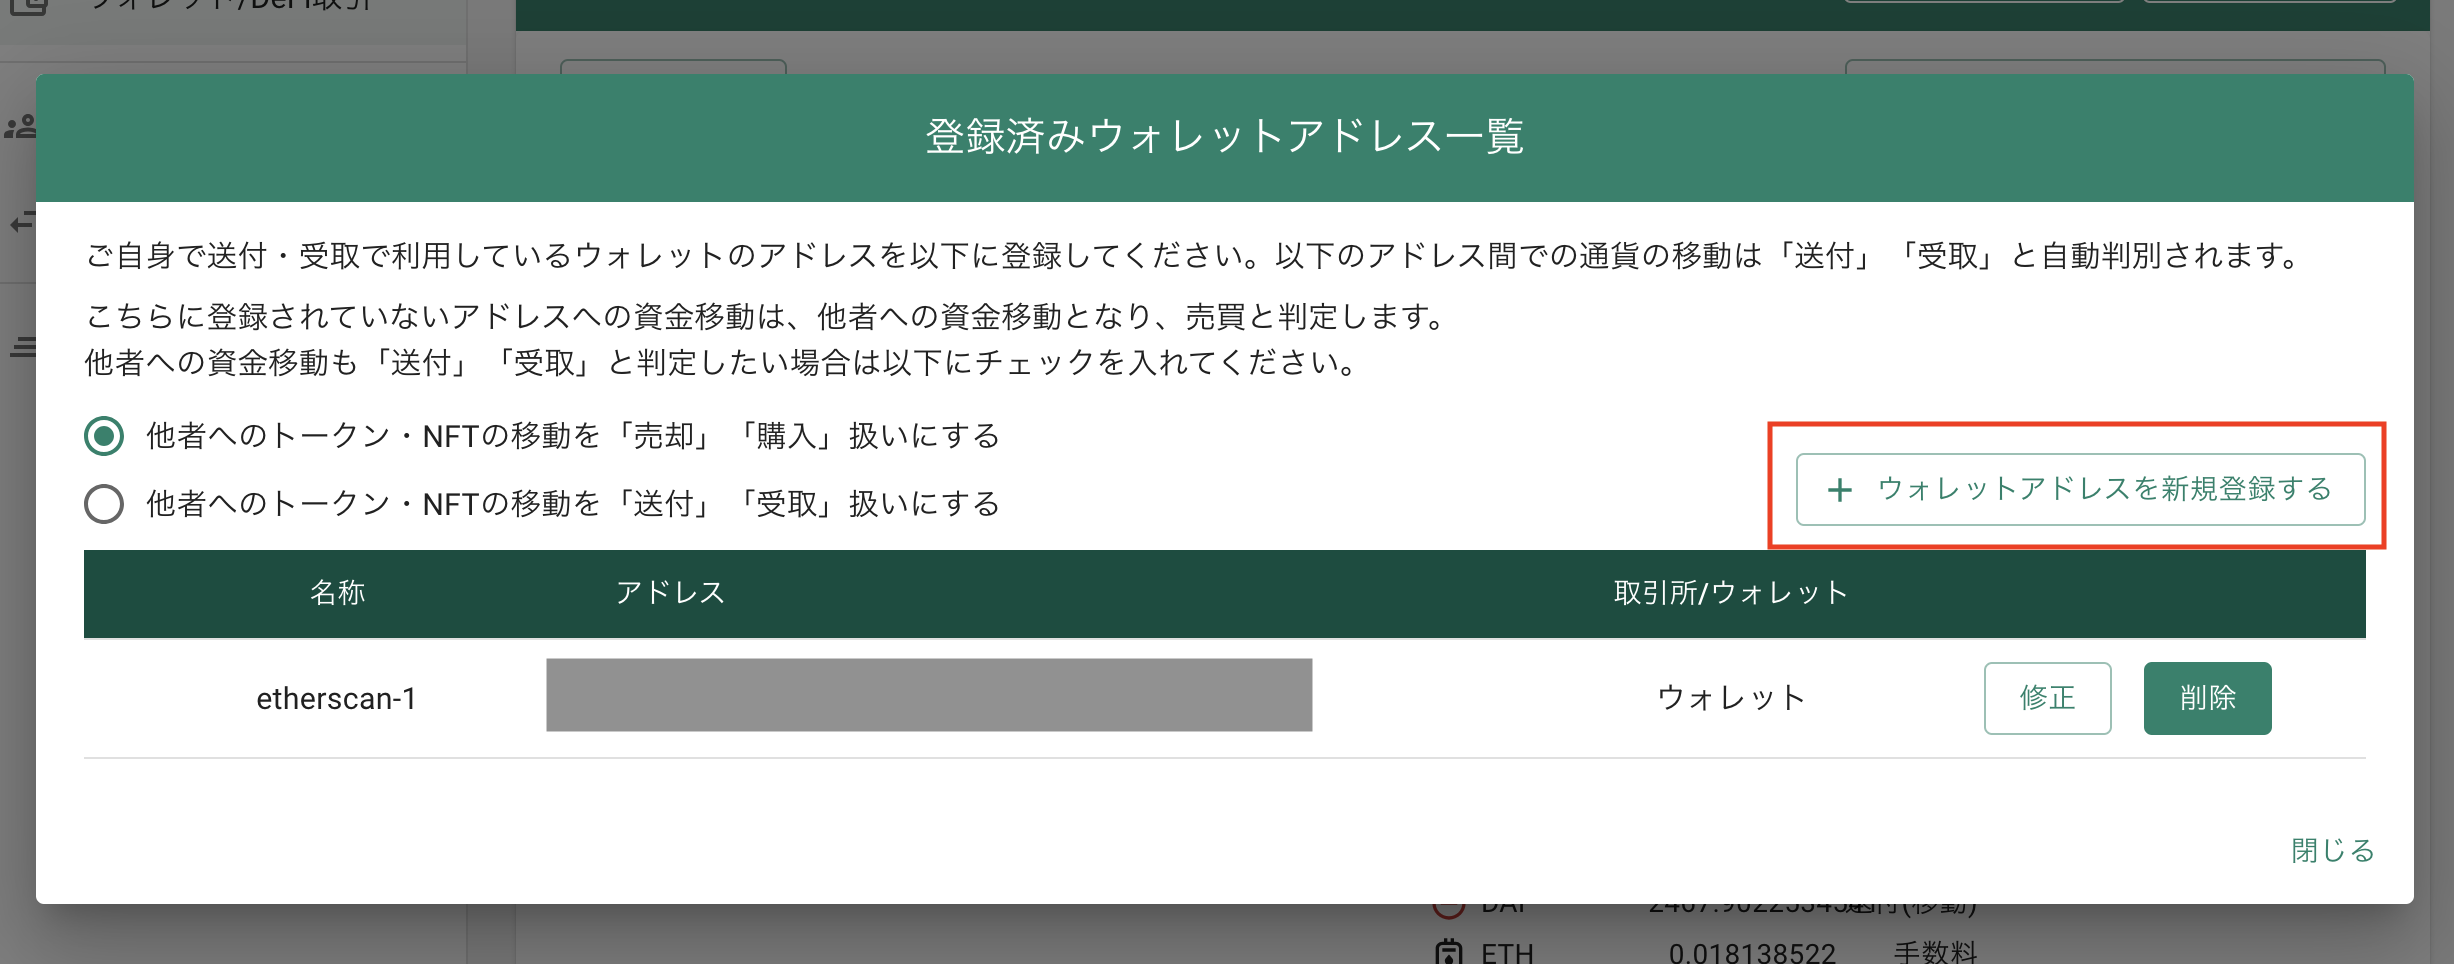
Task: Click the ウォレット type cell in etherscan-1 row
Action: tap(1730, 698)
